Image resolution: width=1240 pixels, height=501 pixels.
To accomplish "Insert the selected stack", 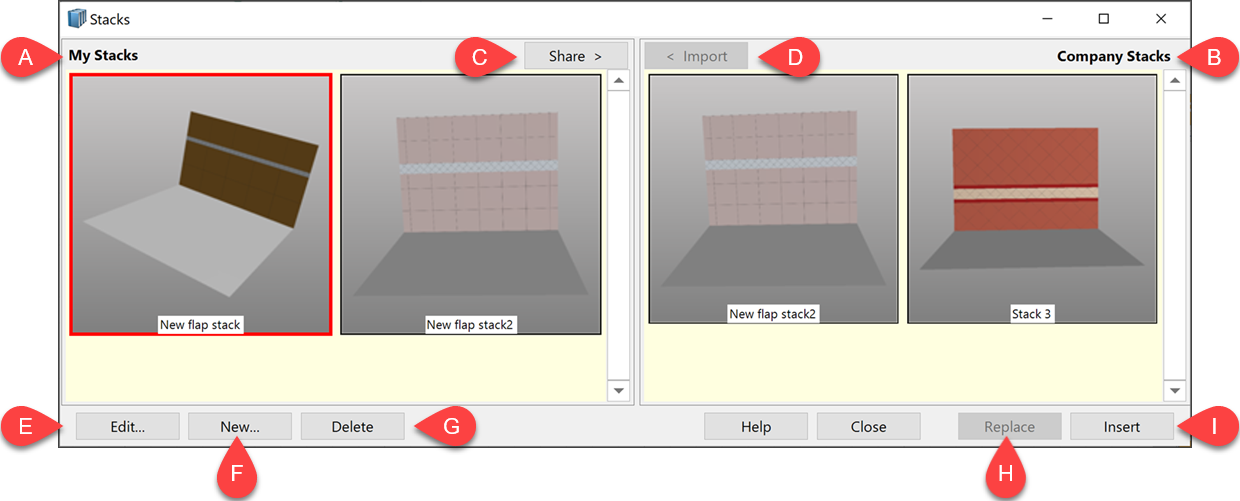I will click(x=1122, y=427).
